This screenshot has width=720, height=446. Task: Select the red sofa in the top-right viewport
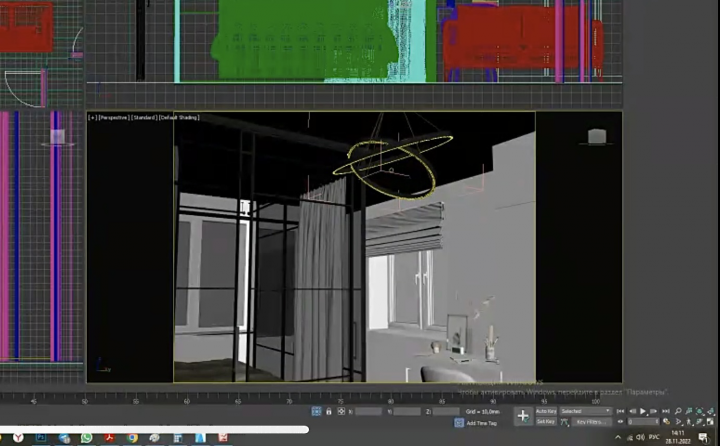click(x=523, y=38)
